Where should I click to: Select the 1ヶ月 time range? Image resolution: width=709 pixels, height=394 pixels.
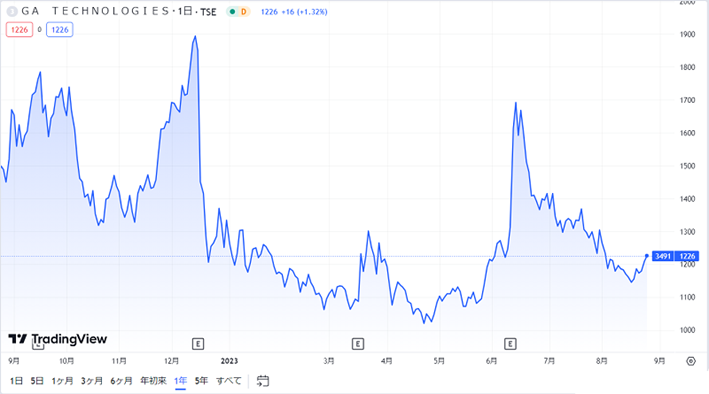coord(62,381)
